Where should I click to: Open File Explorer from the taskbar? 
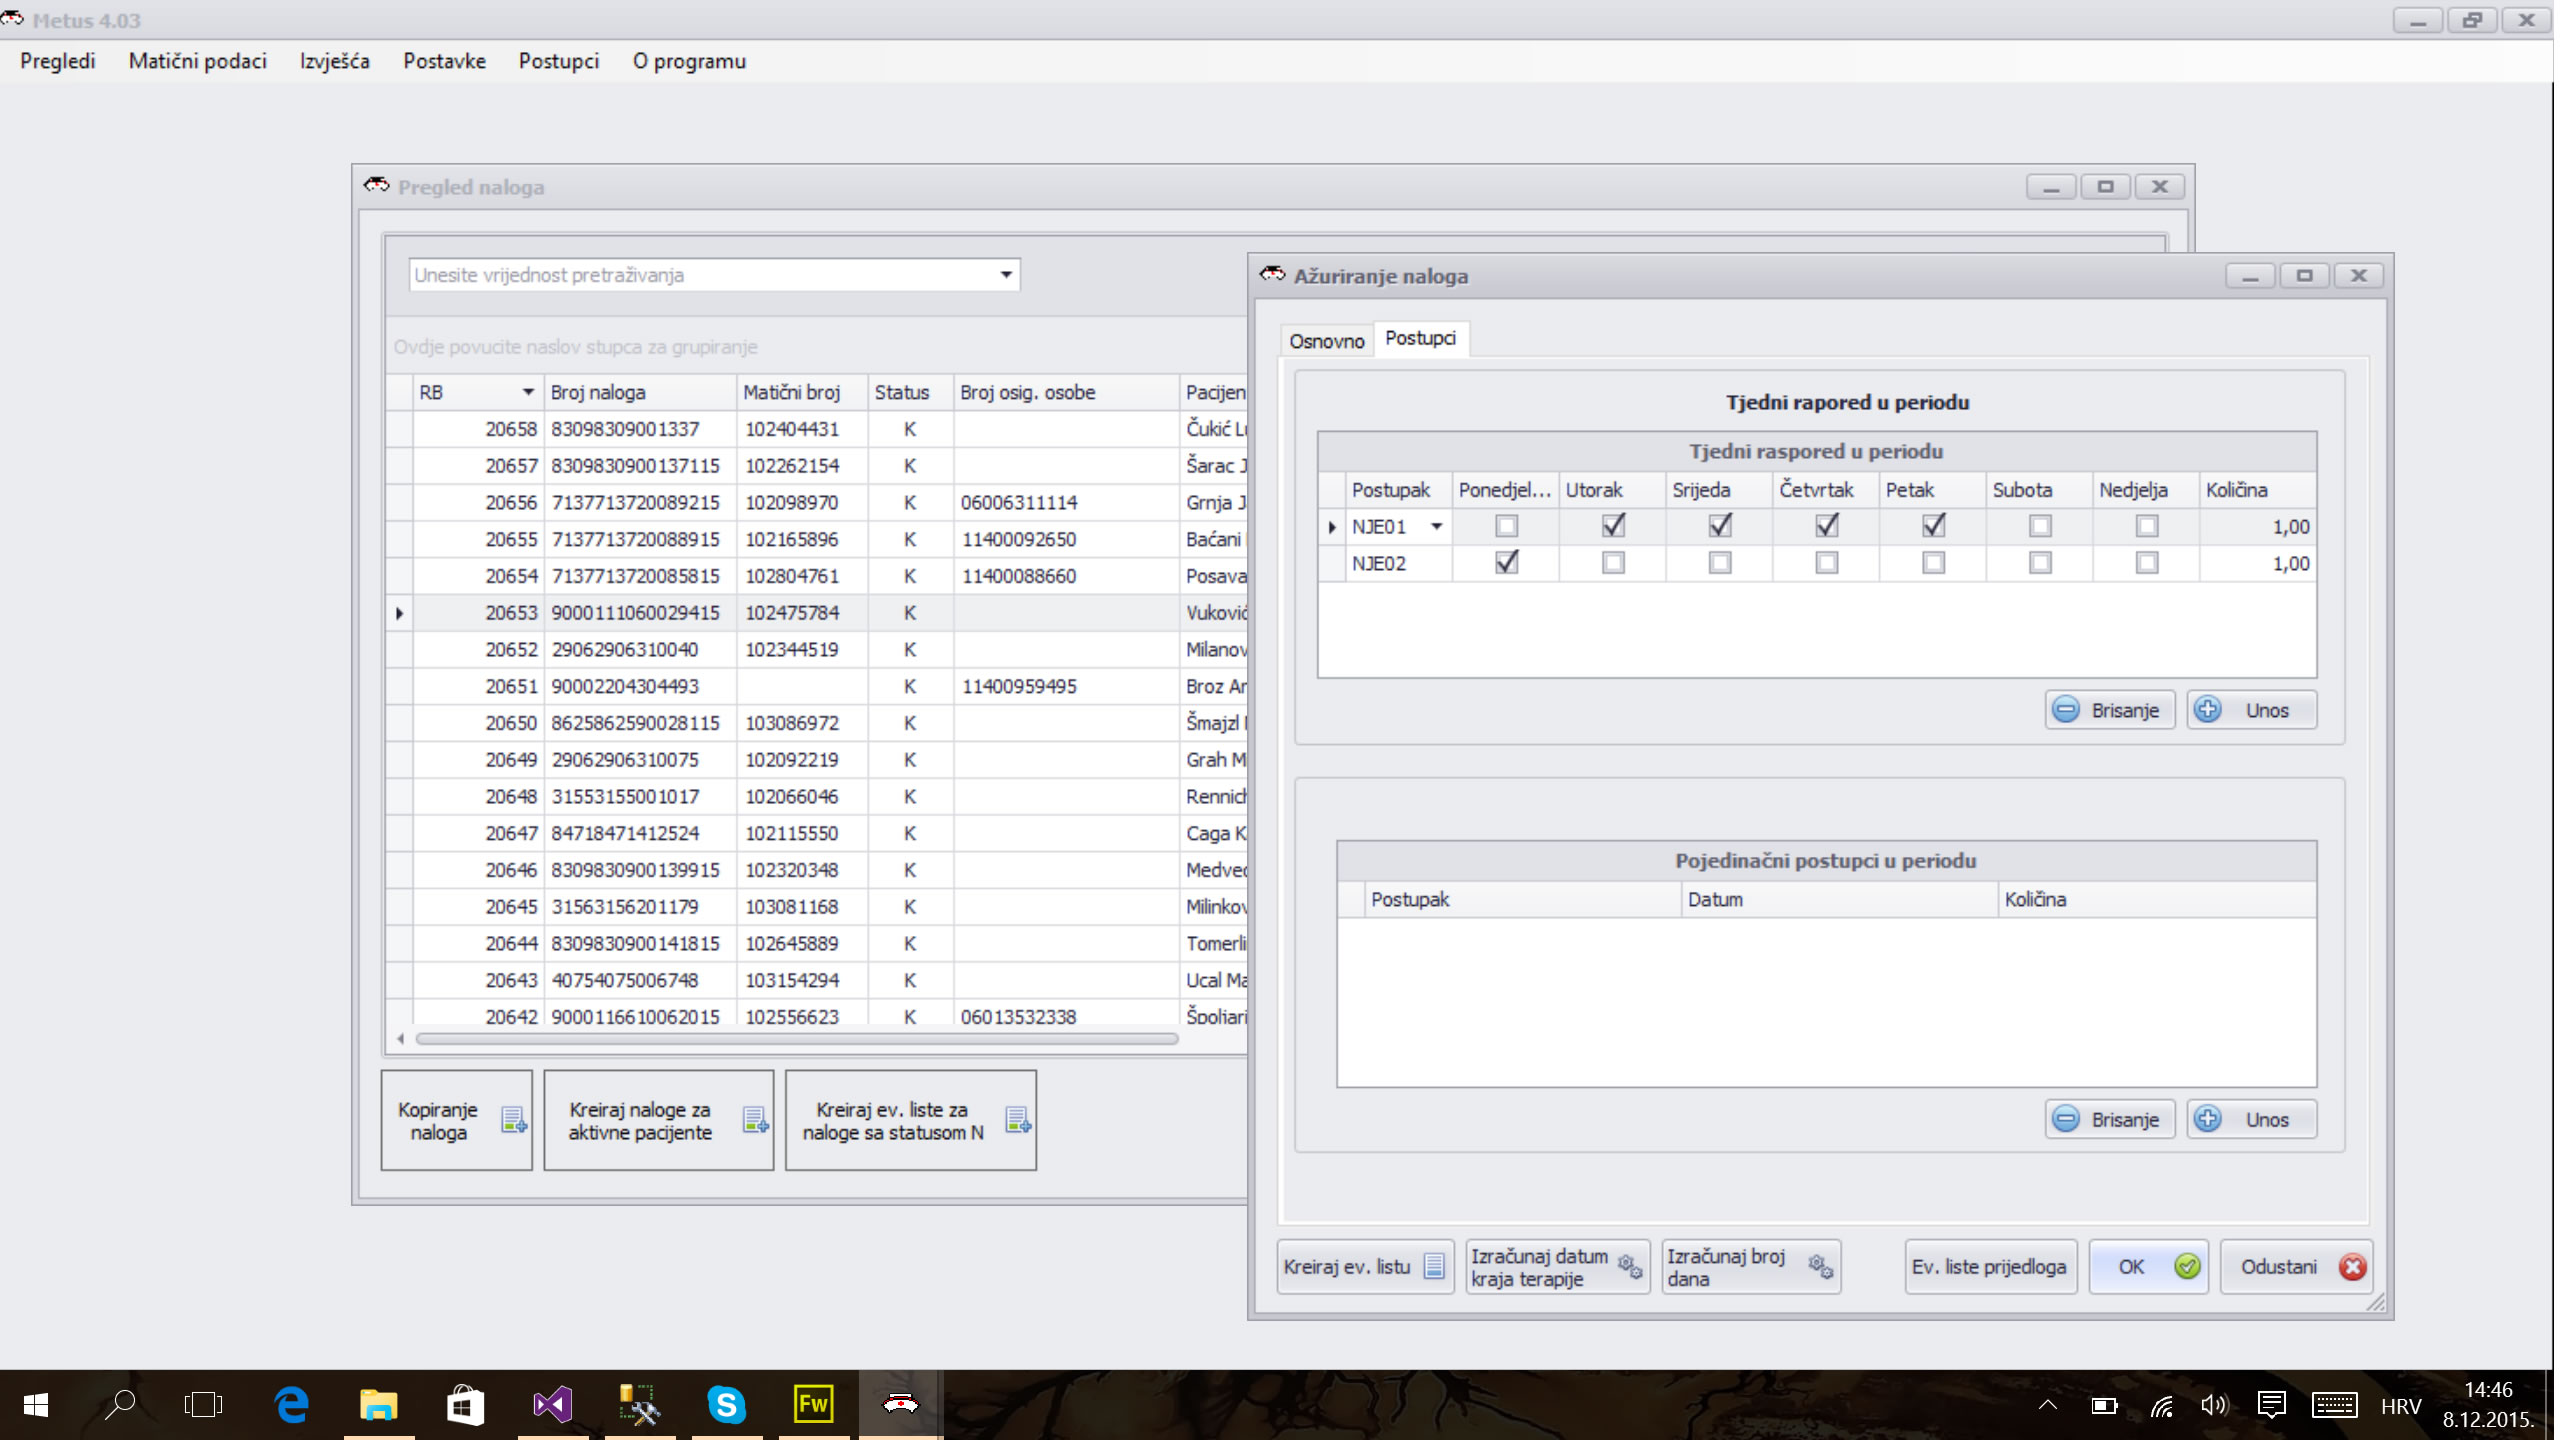click(379, 1405)
